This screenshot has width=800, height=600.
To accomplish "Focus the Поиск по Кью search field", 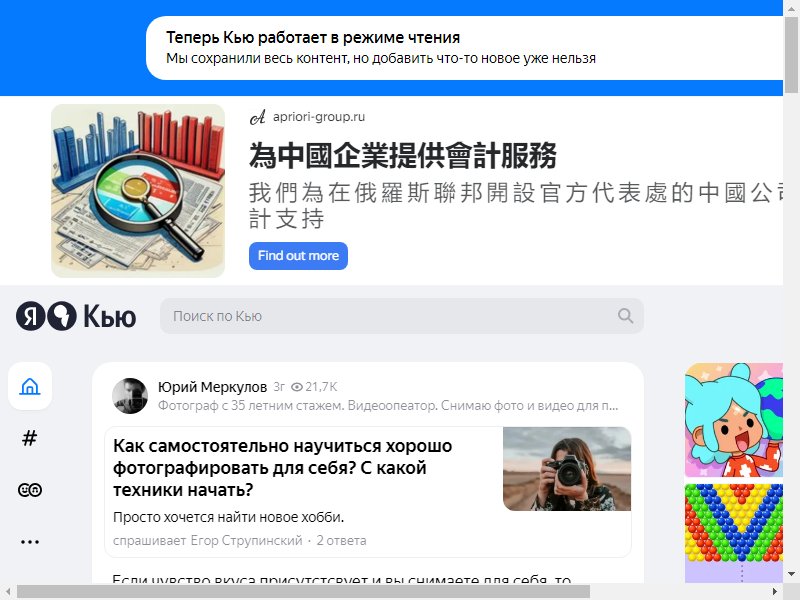I will click(402, 316).
